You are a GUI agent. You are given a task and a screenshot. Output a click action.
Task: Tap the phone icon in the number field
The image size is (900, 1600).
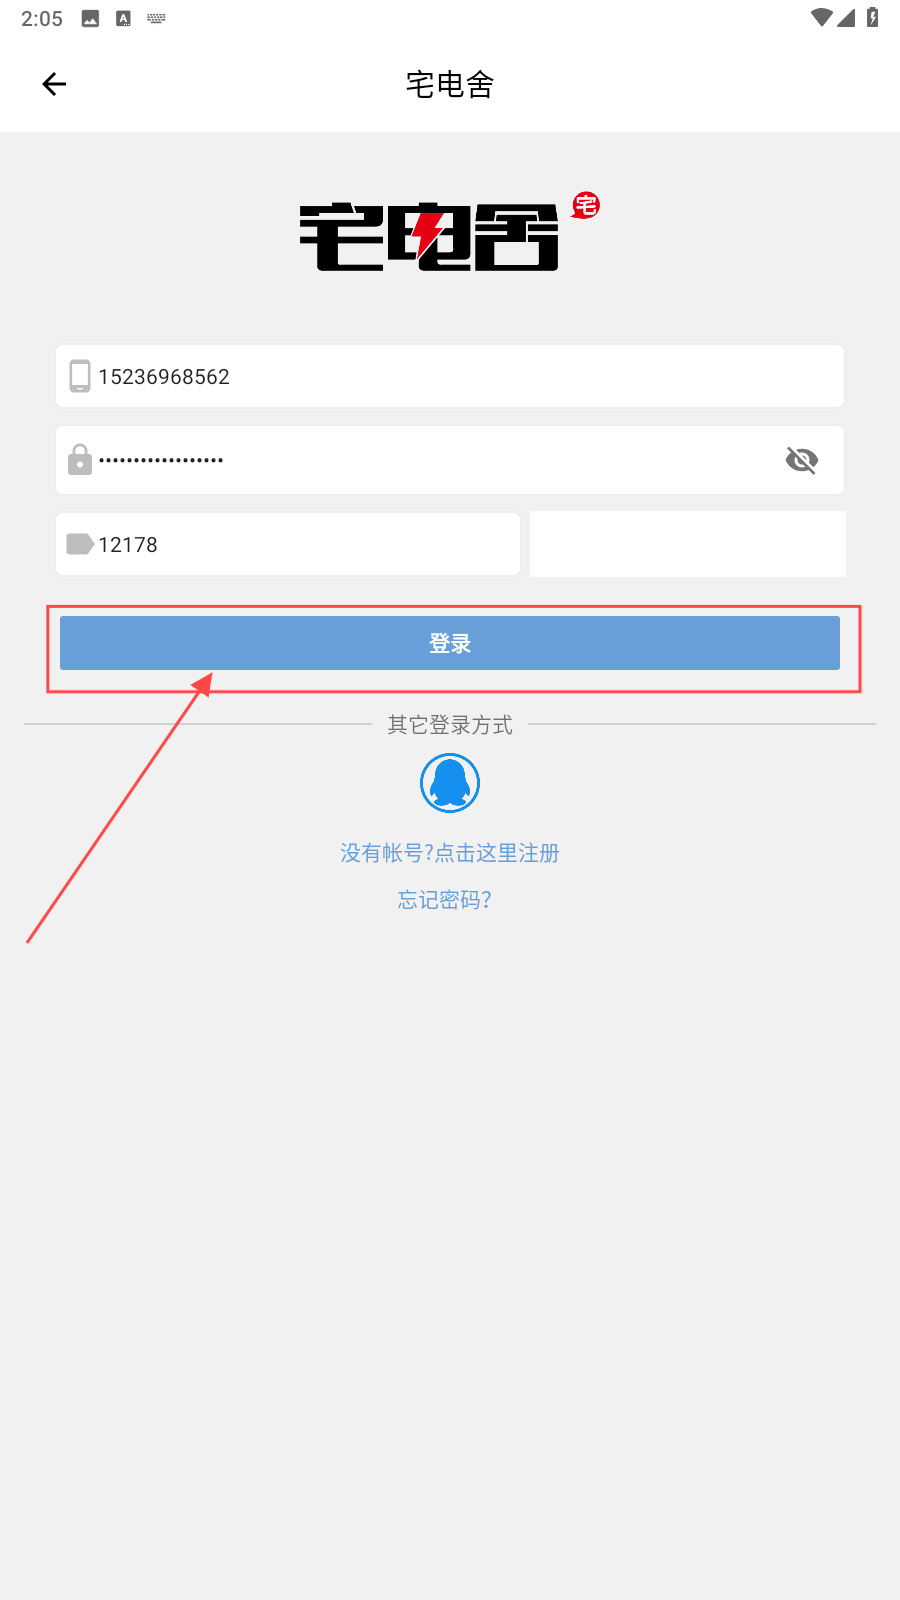80,376
